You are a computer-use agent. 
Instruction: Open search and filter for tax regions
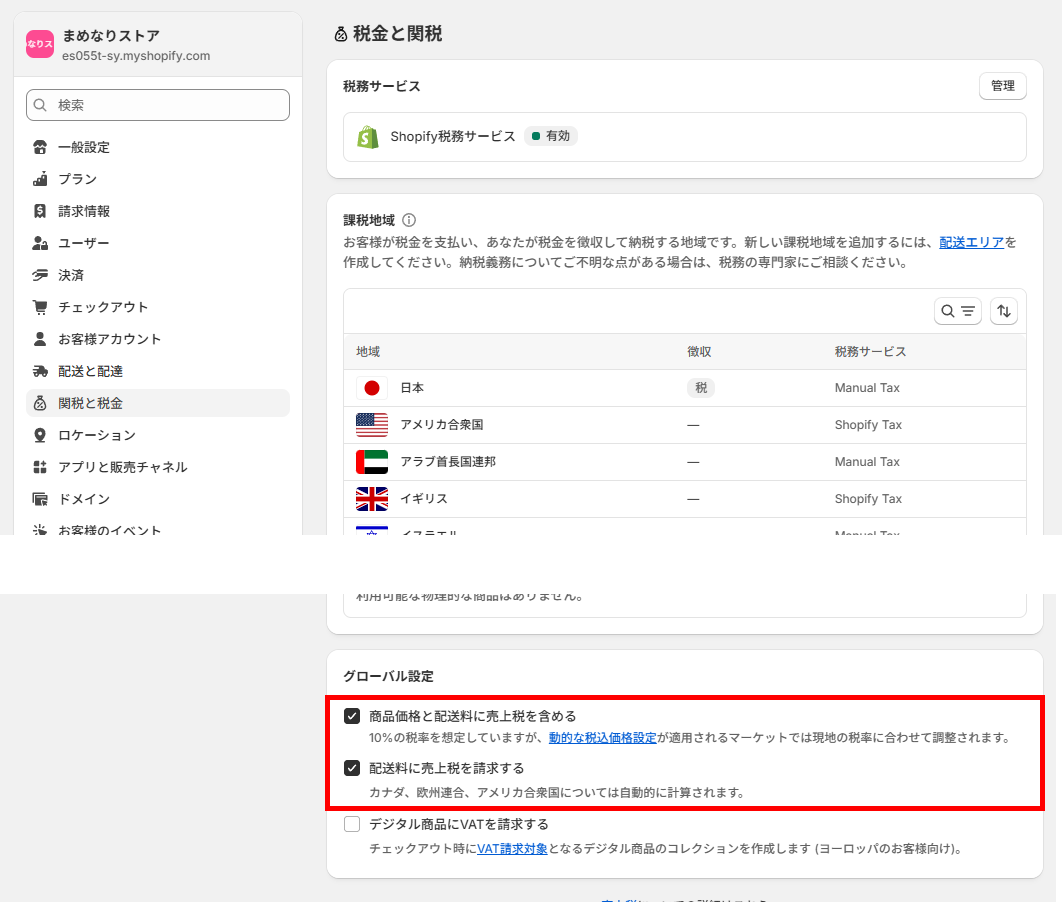(x=957, y=311)
